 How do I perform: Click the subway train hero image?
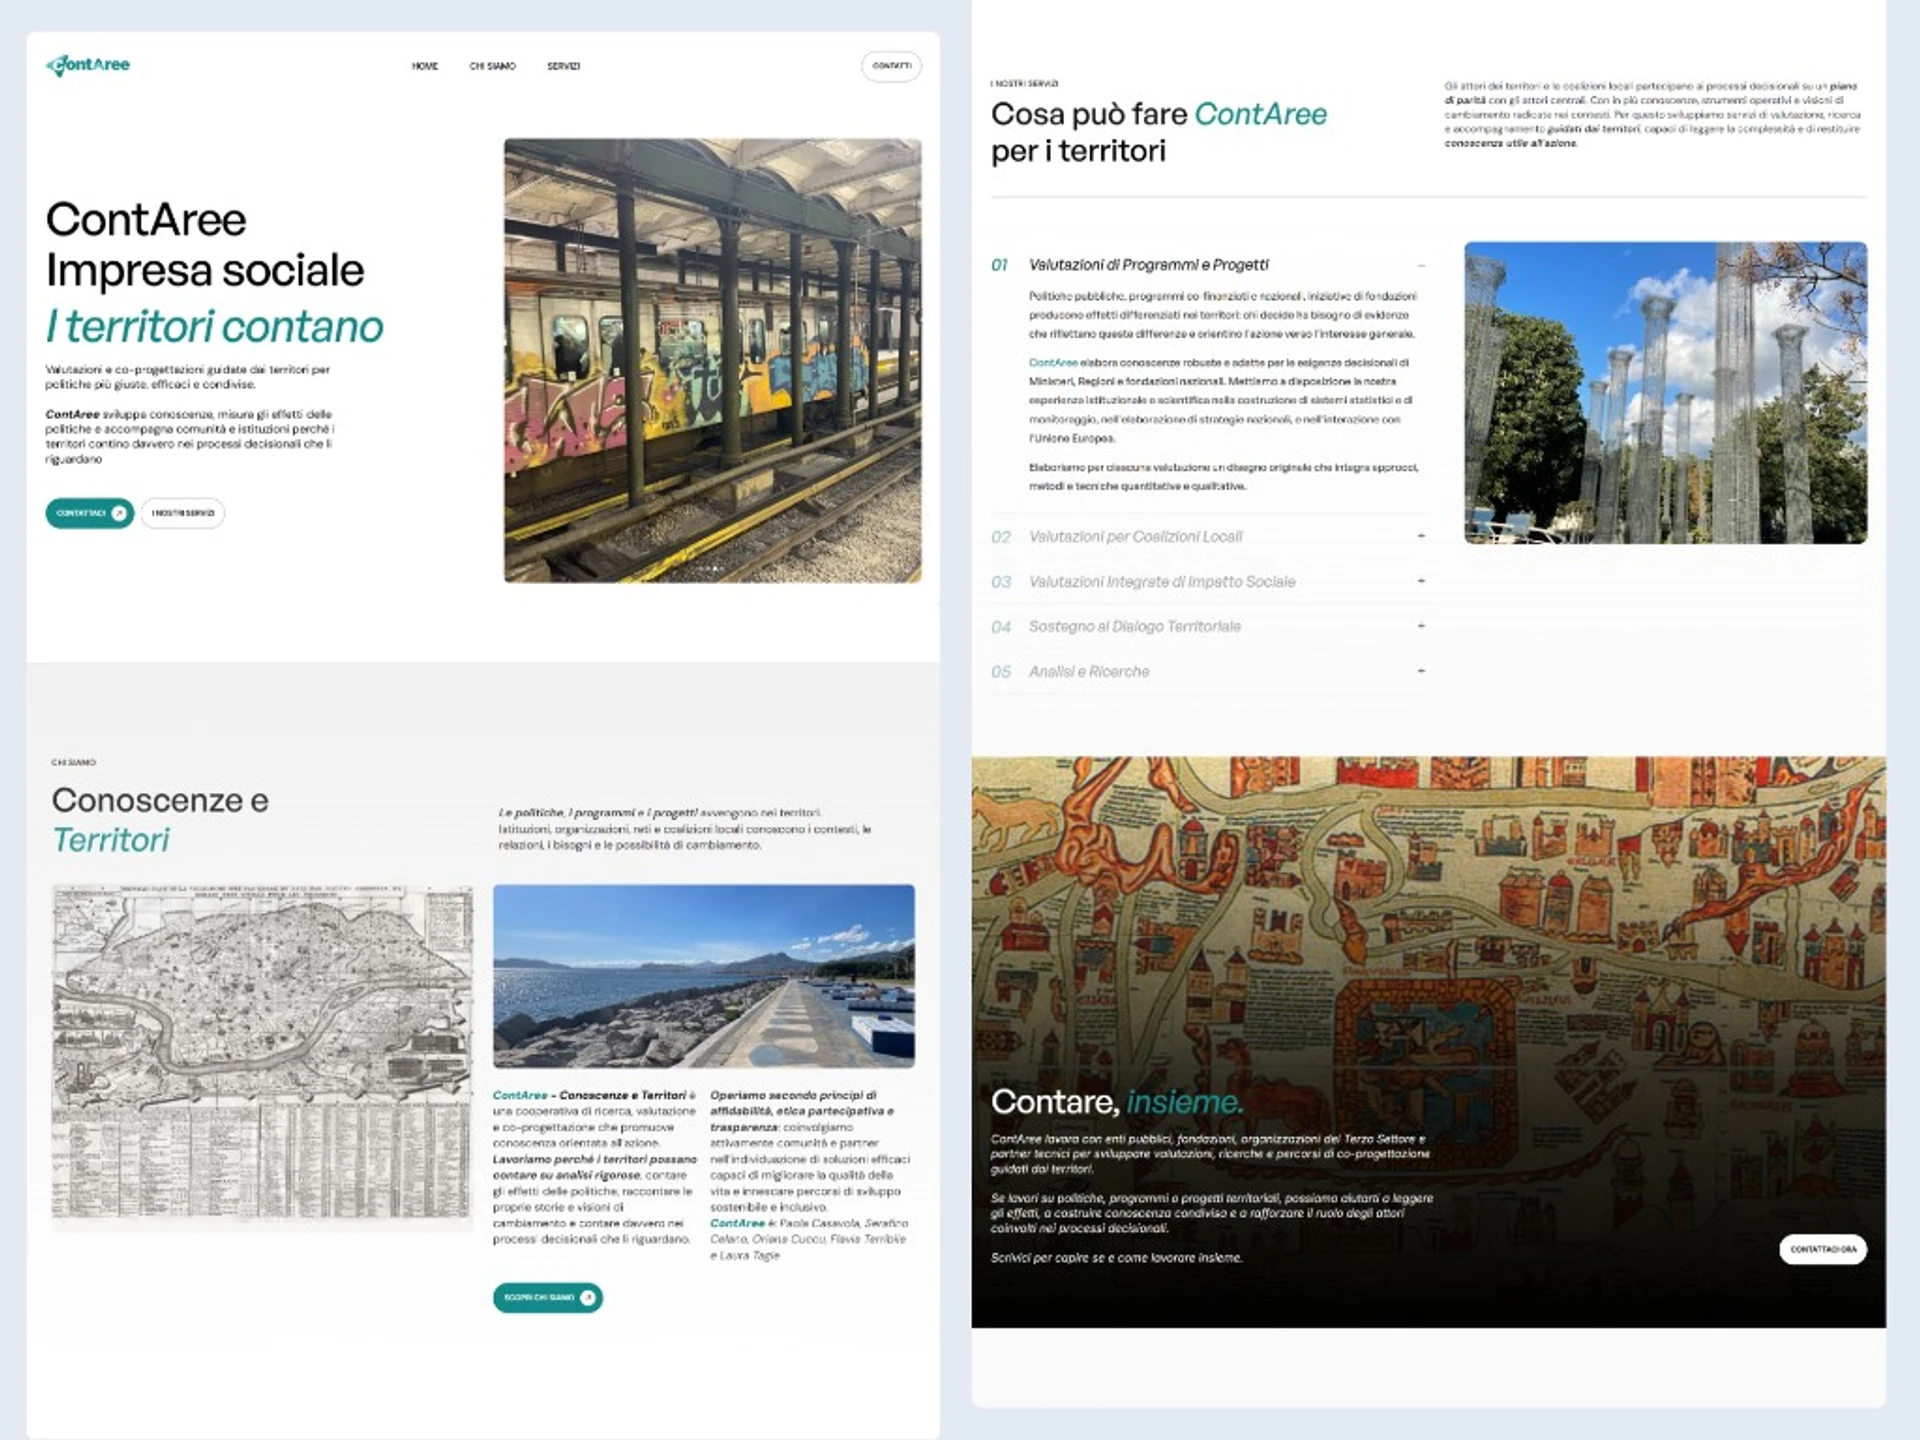point(712,360)
